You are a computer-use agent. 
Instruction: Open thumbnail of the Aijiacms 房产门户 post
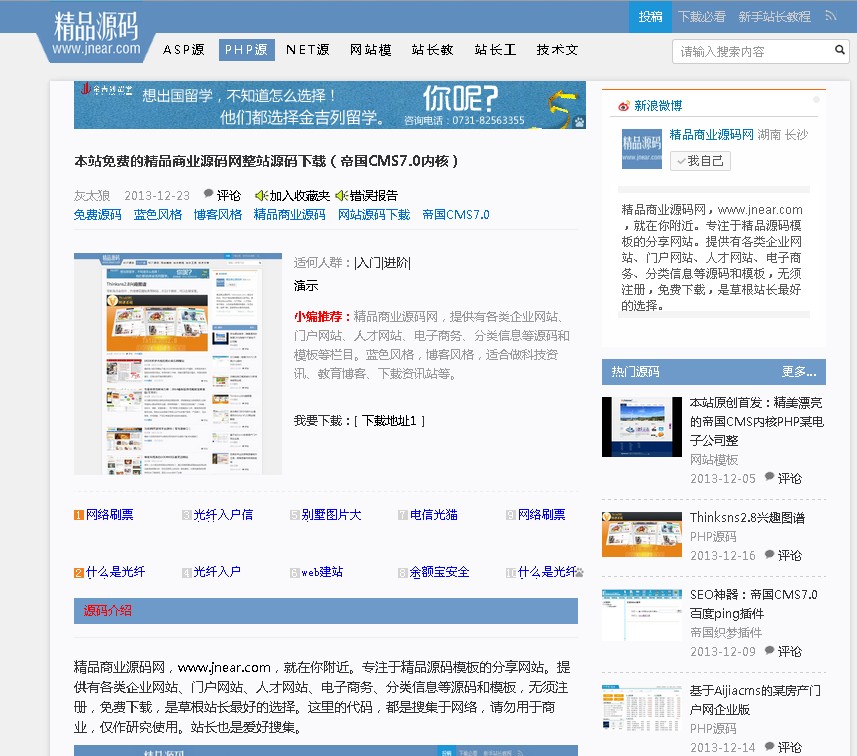[x=642, y=708]
